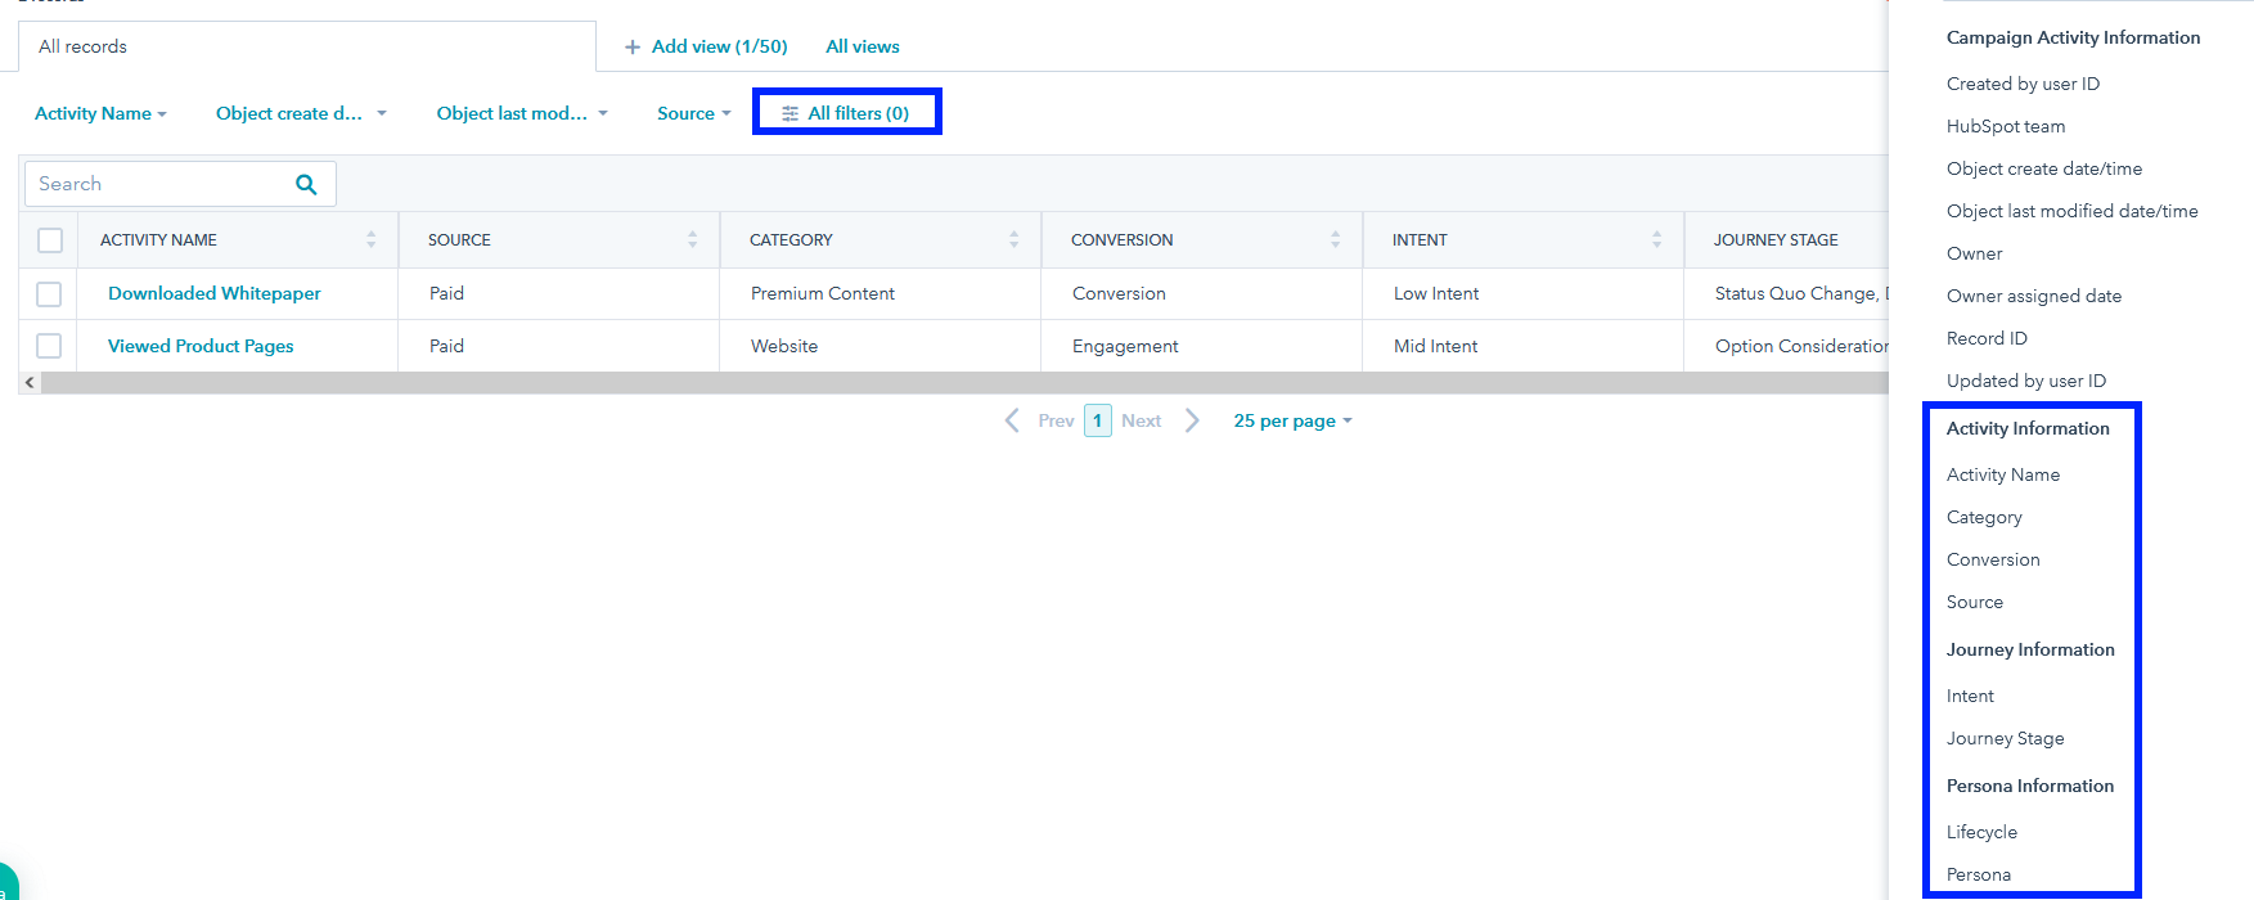This screenshot has width=2254, height=900.
Task: Open the Activity Name filter dropdown
Action: (x=101, y=113)
